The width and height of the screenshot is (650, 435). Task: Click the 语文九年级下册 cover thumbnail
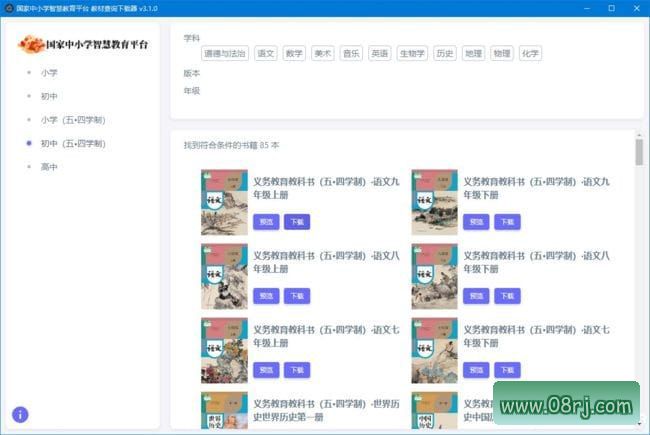(434, 202)
